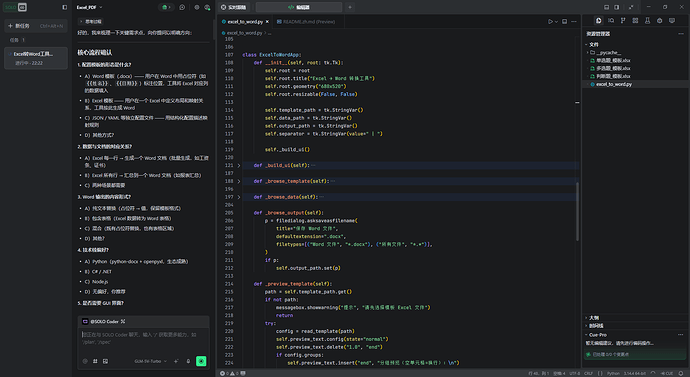This screenshot has width=690, height=377.
Task: Open 单选题_模板.xlsx file
Action: (x=610, y=60)
